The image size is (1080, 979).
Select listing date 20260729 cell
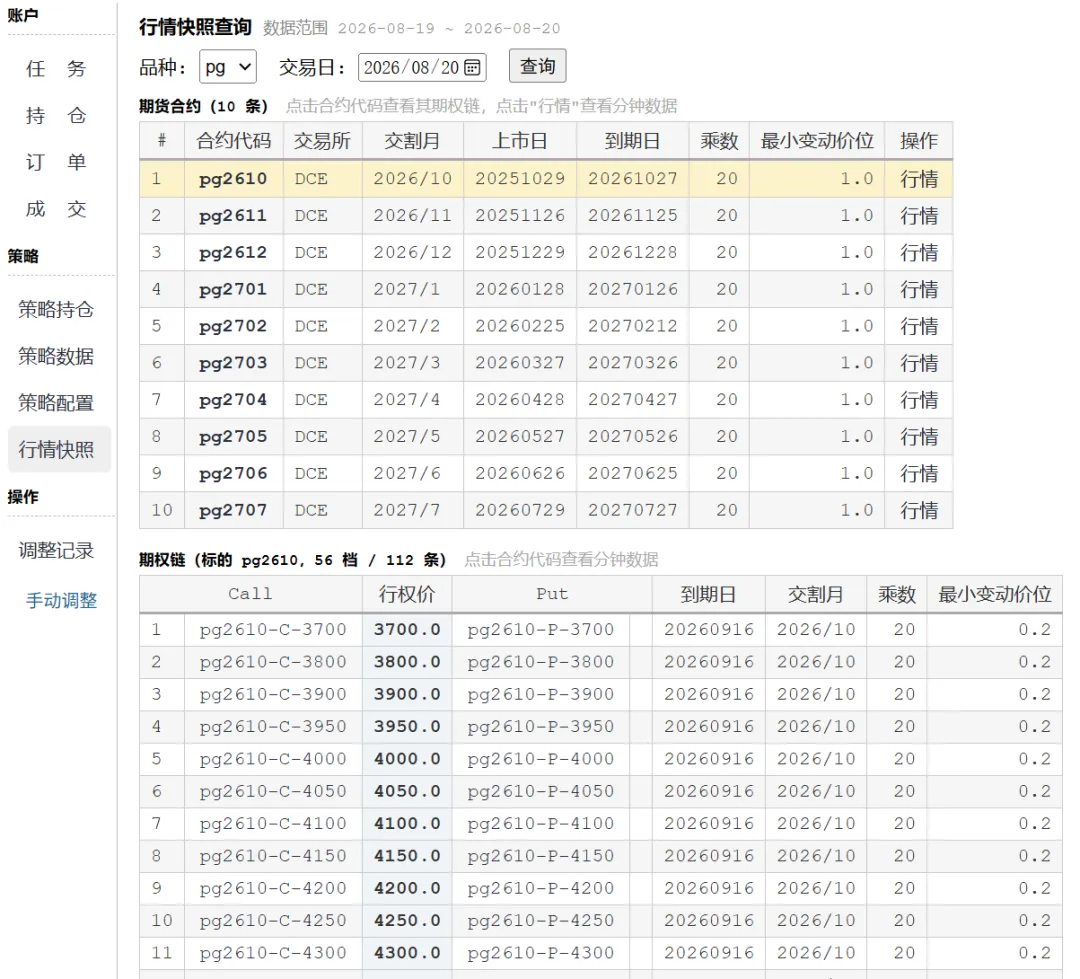(x=520, y=511)
